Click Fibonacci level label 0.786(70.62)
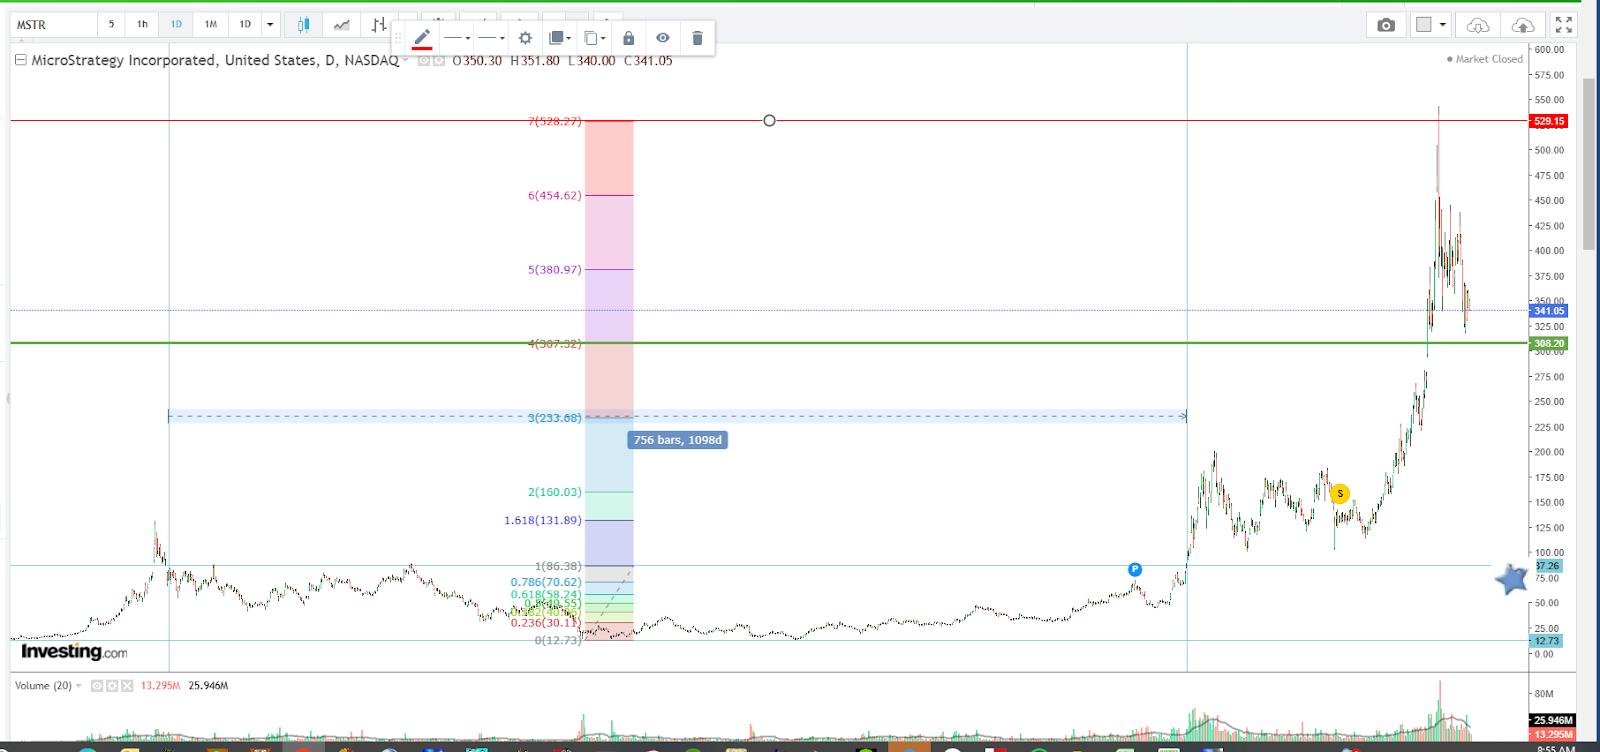This screenshot has width=1600, height=752. (x=546, y=582)
